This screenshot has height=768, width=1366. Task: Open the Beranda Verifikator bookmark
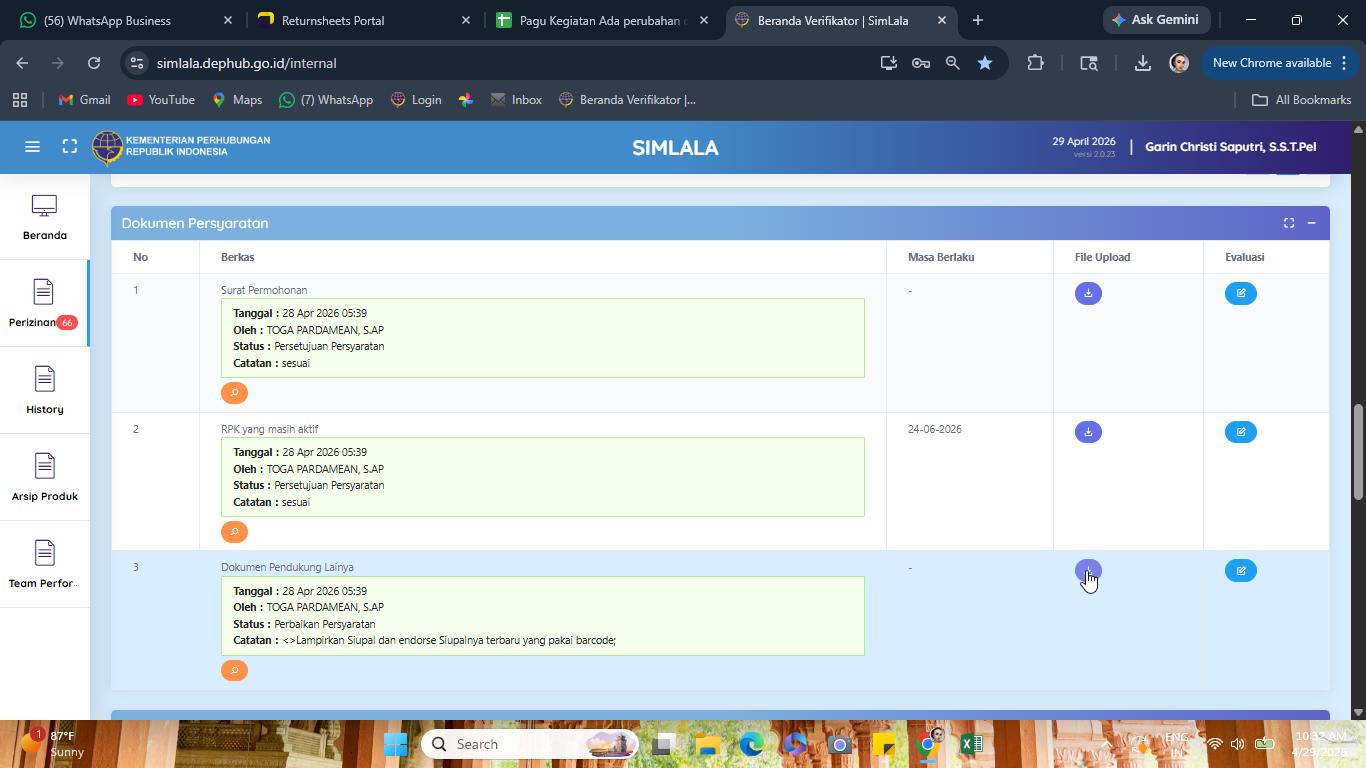[x=627, y=100]
